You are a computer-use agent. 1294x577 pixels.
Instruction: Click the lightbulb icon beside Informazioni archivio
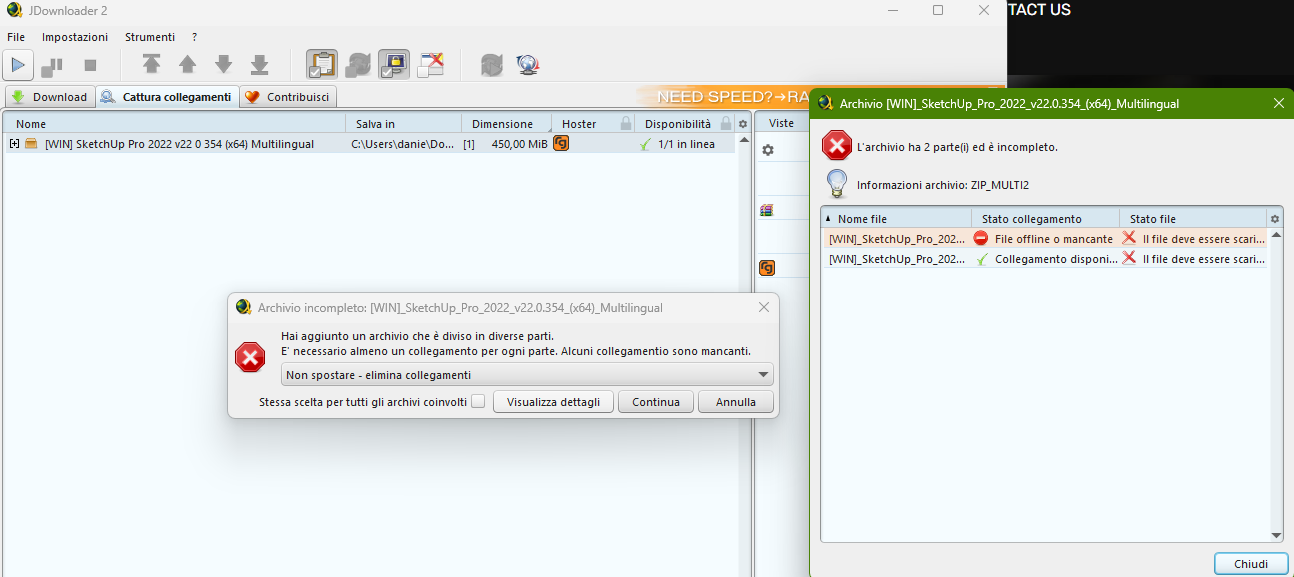[836, 184]
